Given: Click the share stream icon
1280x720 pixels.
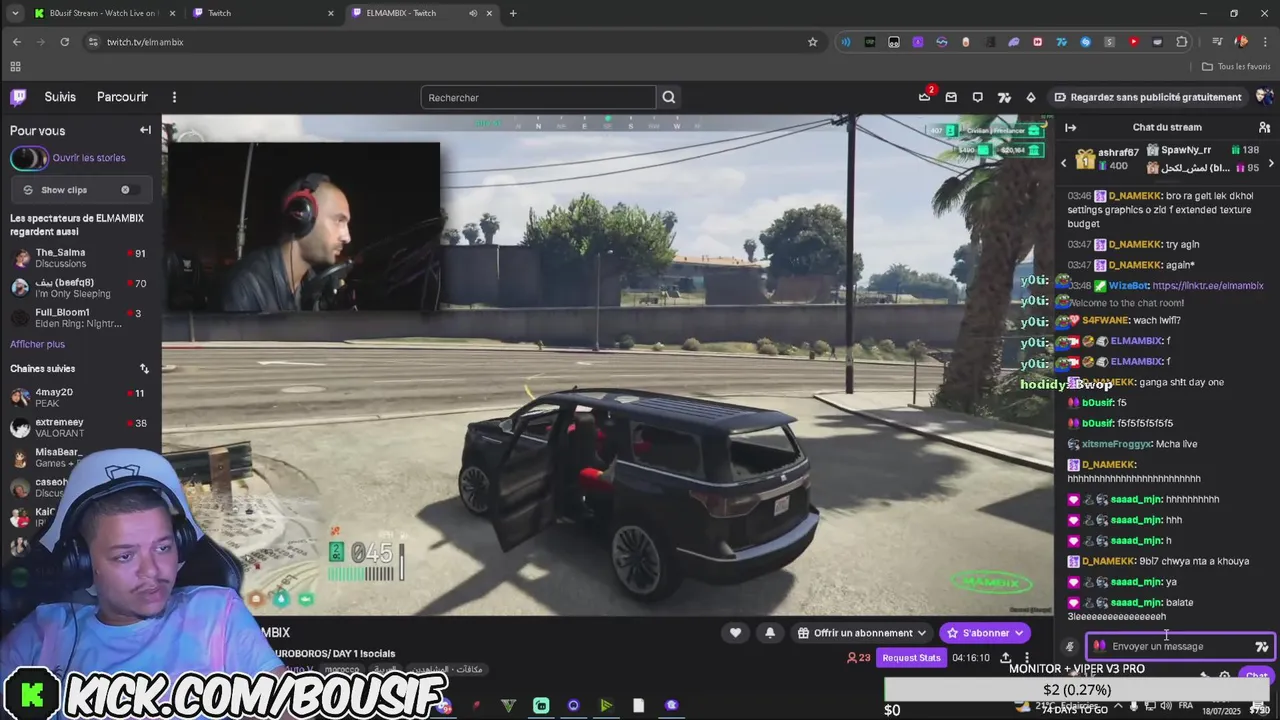Looking at the screenshot, I should coord(1005,657).
